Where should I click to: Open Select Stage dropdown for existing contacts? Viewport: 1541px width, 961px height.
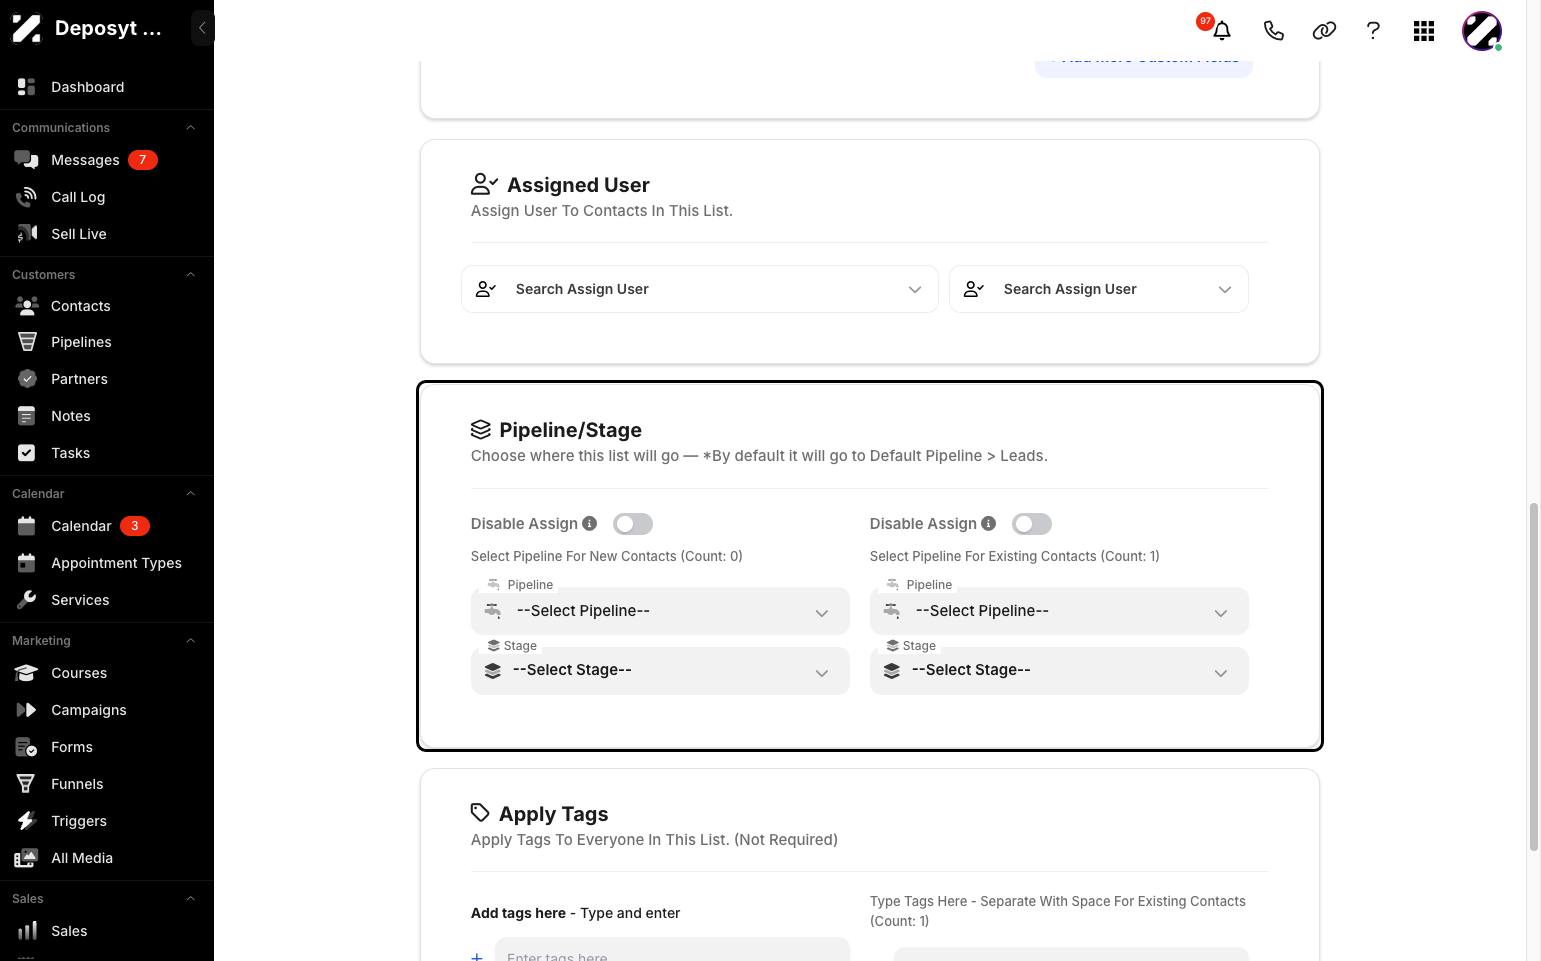(1059, 671)
